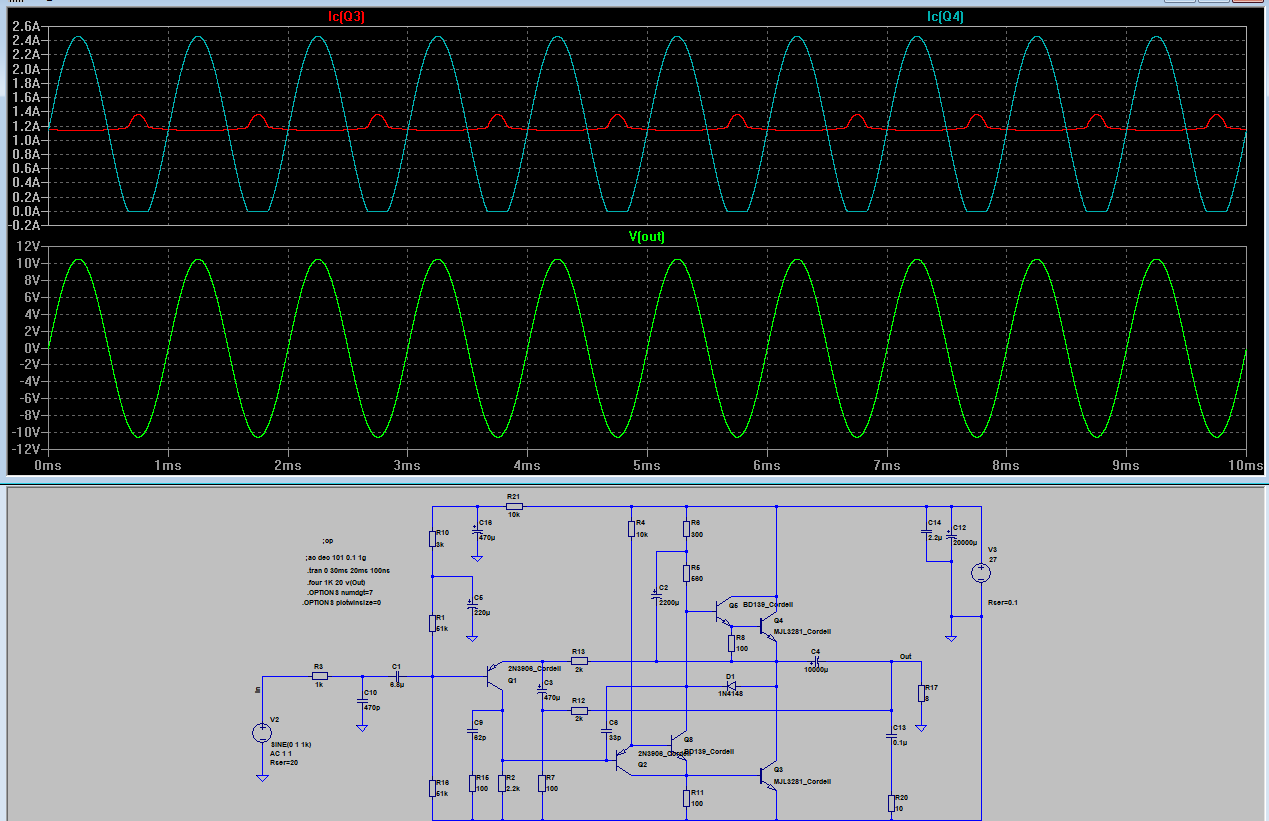Select resistor R15 100 symbol

pyautogui.click(x=471, y=782)
